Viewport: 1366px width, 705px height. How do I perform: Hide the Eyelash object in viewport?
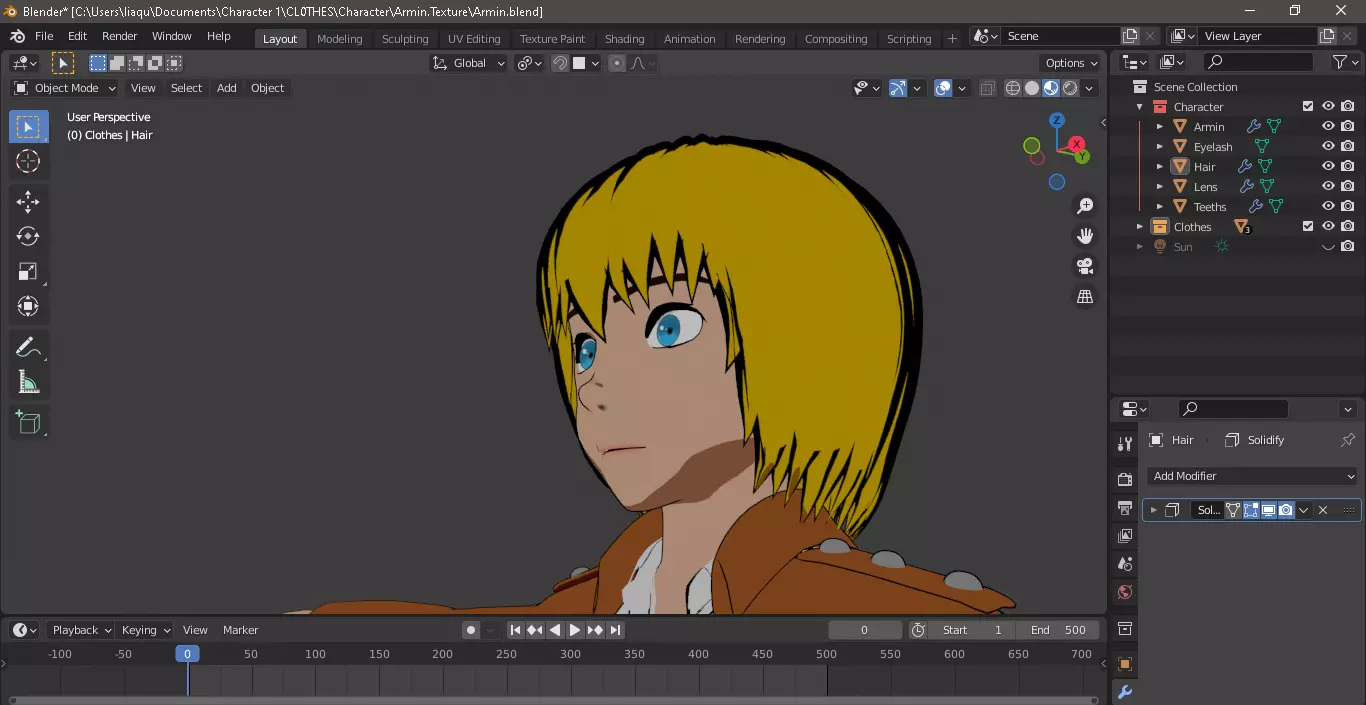(x=1328, y=146)
